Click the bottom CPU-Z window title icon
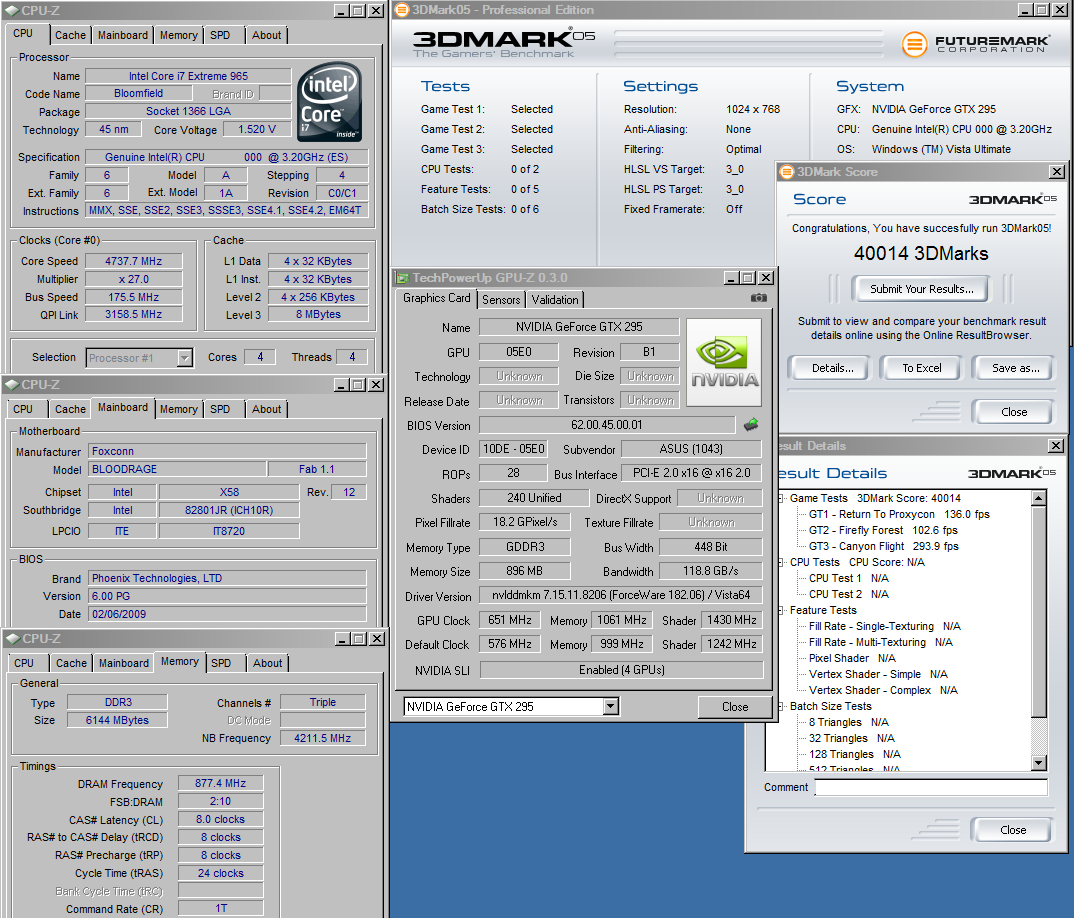Image resolution: width=1074 pixels, height=918 pixels. (x=12, y=638)
